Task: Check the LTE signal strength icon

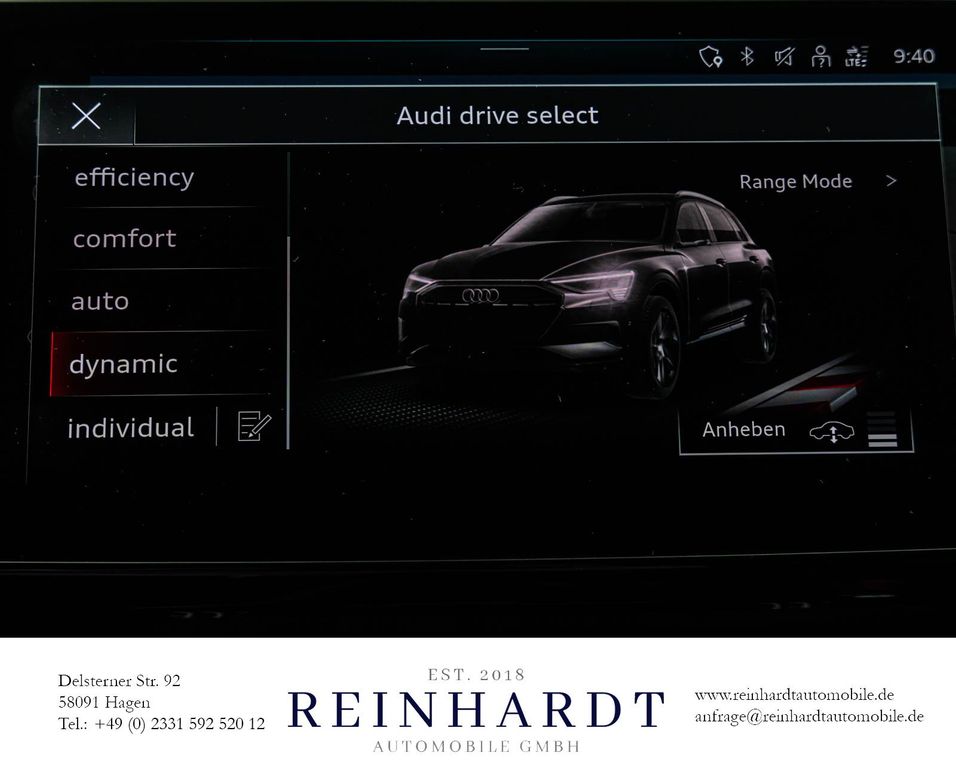Action: tap(856, 58)
